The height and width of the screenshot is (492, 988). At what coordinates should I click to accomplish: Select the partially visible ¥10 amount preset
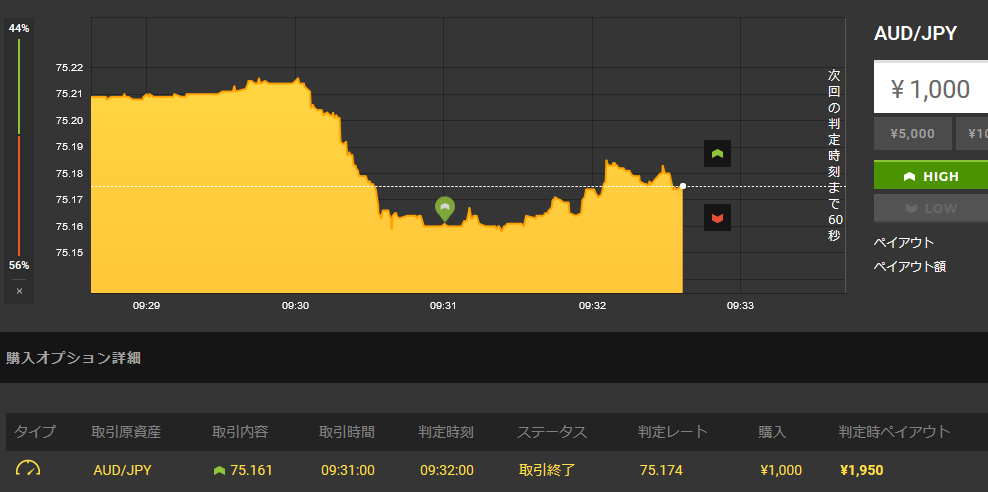pyautogui.click(x=972, y=134)
